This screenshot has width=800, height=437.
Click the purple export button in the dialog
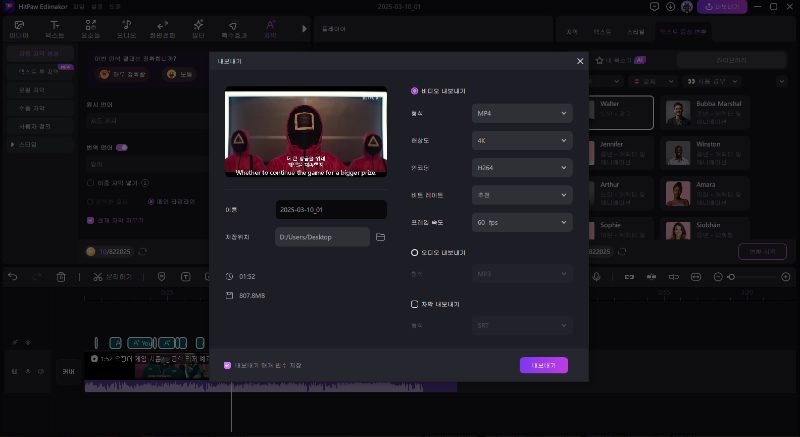pyautogui.click(x=543, y=365)
